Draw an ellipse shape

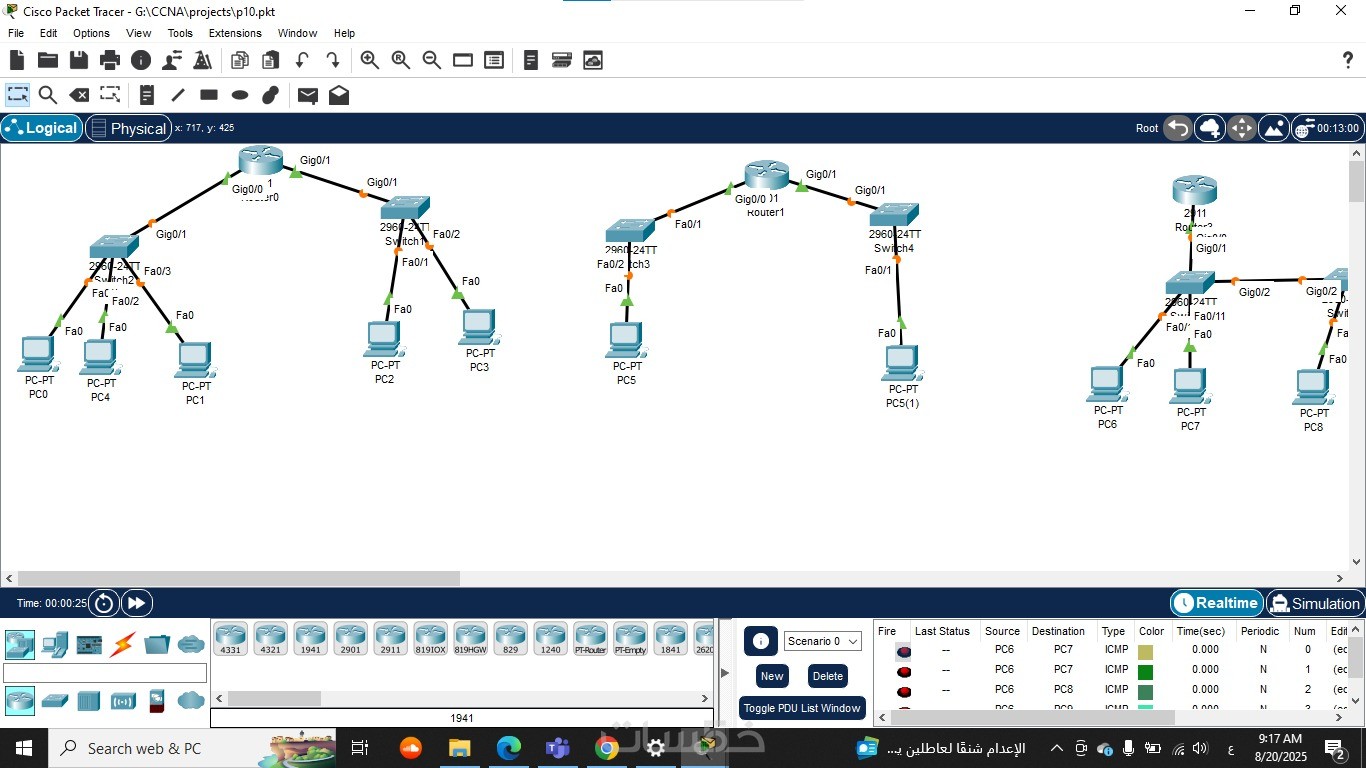240,95
